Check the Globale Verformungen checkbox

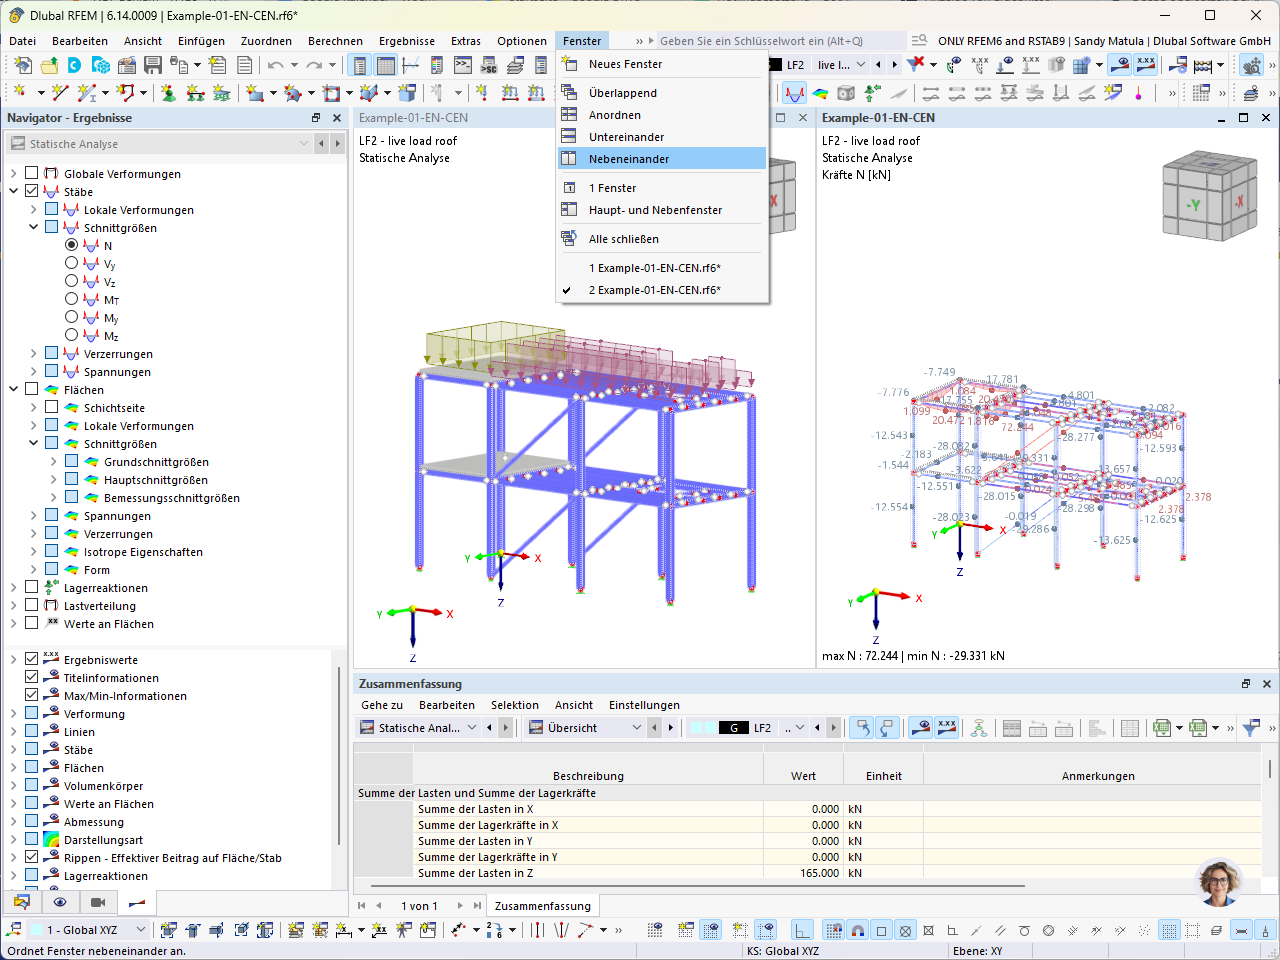point(32,174)
